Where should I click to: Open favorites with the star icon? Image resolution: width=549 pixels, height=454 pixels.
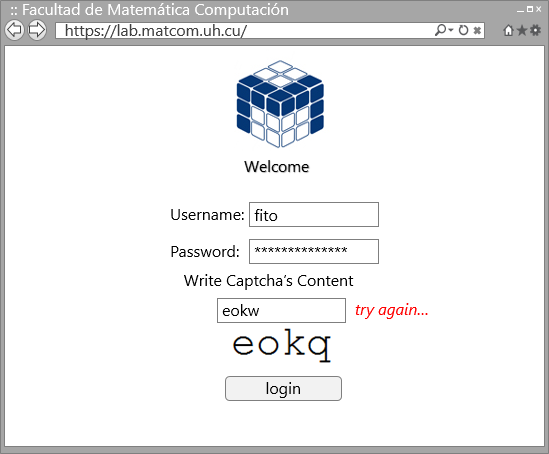pyautogui.click(x=522, y=30)
